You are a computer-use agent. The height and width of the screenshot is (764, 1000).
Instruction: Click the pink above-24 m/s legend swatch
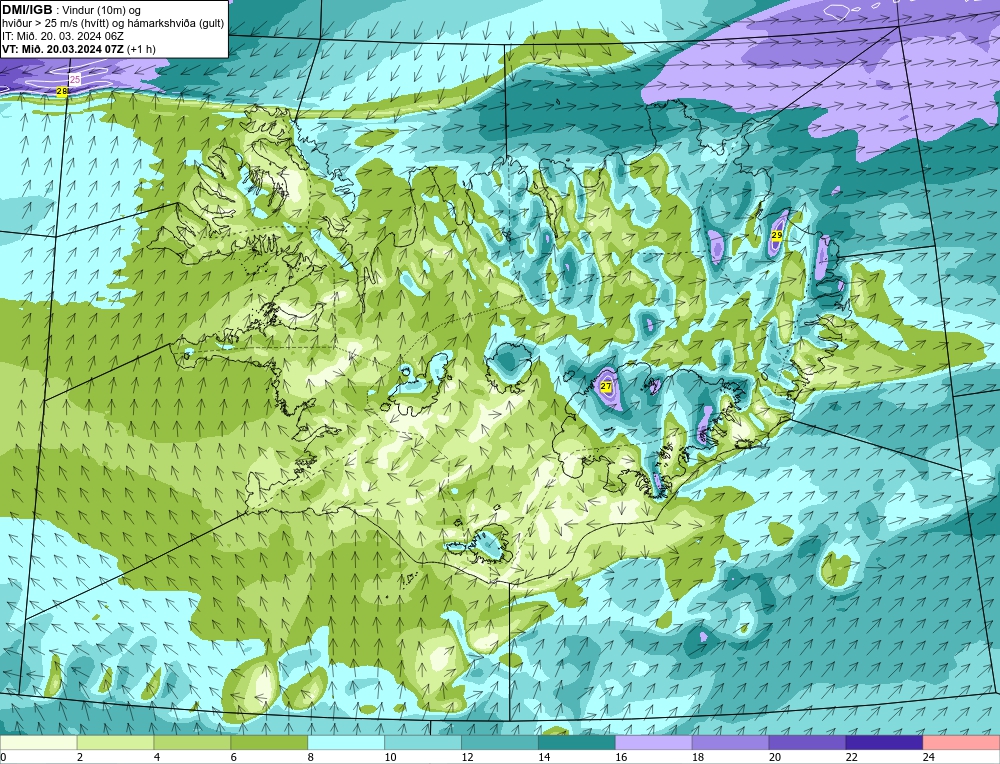961,743
